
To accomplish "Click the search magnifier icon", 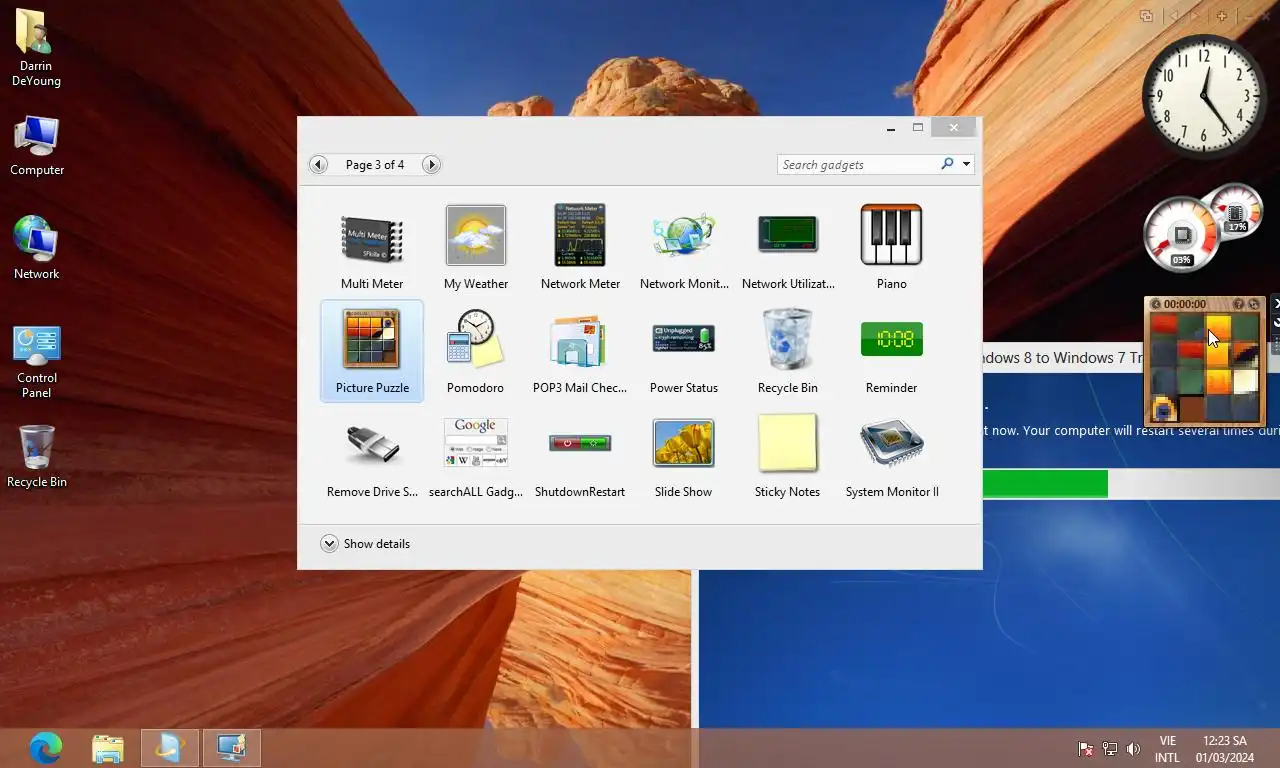I will 947,164.
